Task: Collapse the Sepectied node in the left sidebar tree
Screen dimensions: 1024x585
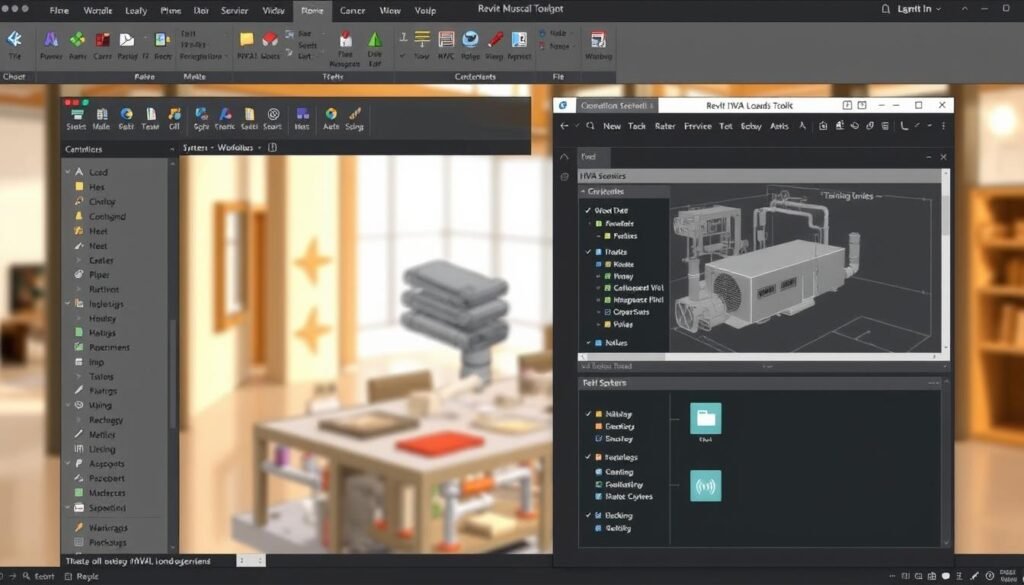Action: tap(68, 507)
